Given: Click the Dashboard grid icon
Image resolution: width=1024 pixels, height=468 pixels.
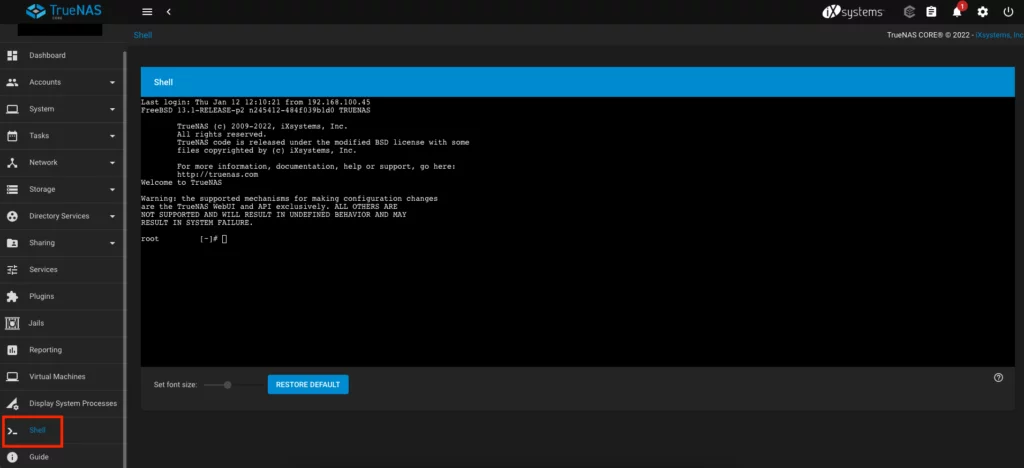Looking at the screenshot, I should [x=12, y=55].
